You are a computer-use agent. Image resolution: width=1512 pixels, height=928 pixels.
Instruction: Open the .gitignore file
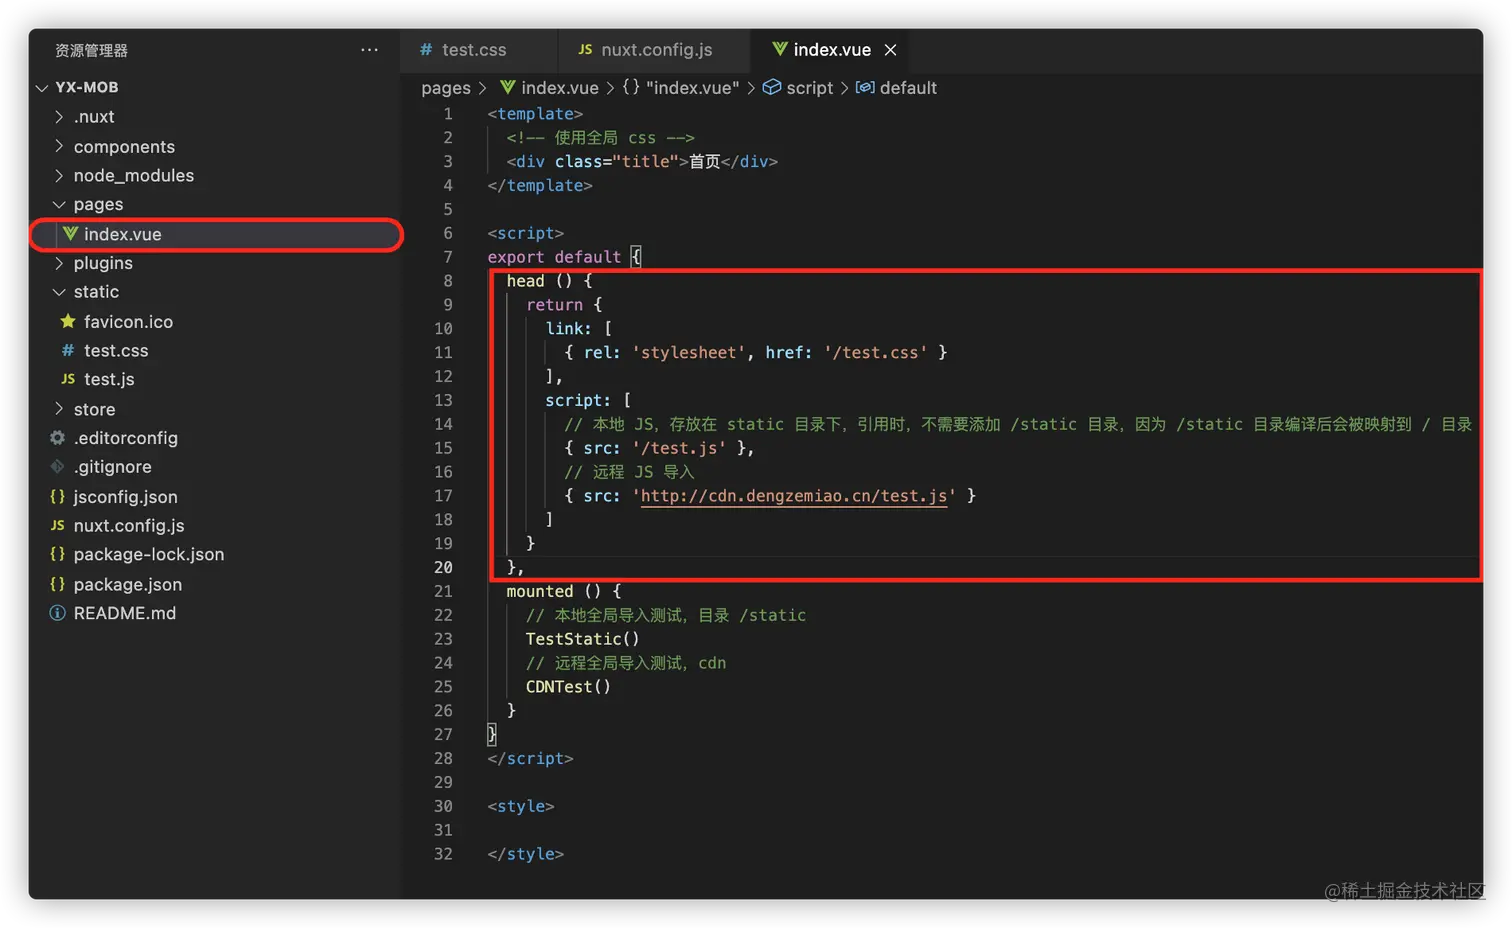click(x=112, y=467)
